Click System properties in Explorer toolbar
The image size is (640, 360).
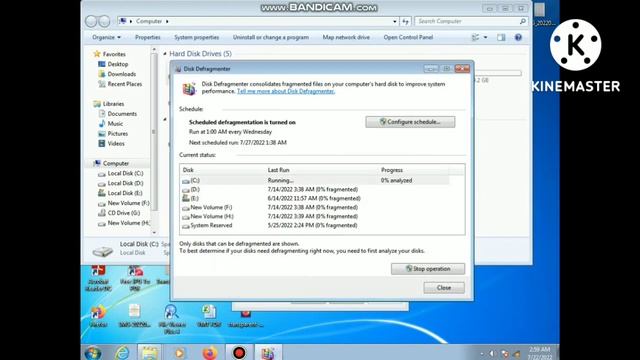click(197, 37)
